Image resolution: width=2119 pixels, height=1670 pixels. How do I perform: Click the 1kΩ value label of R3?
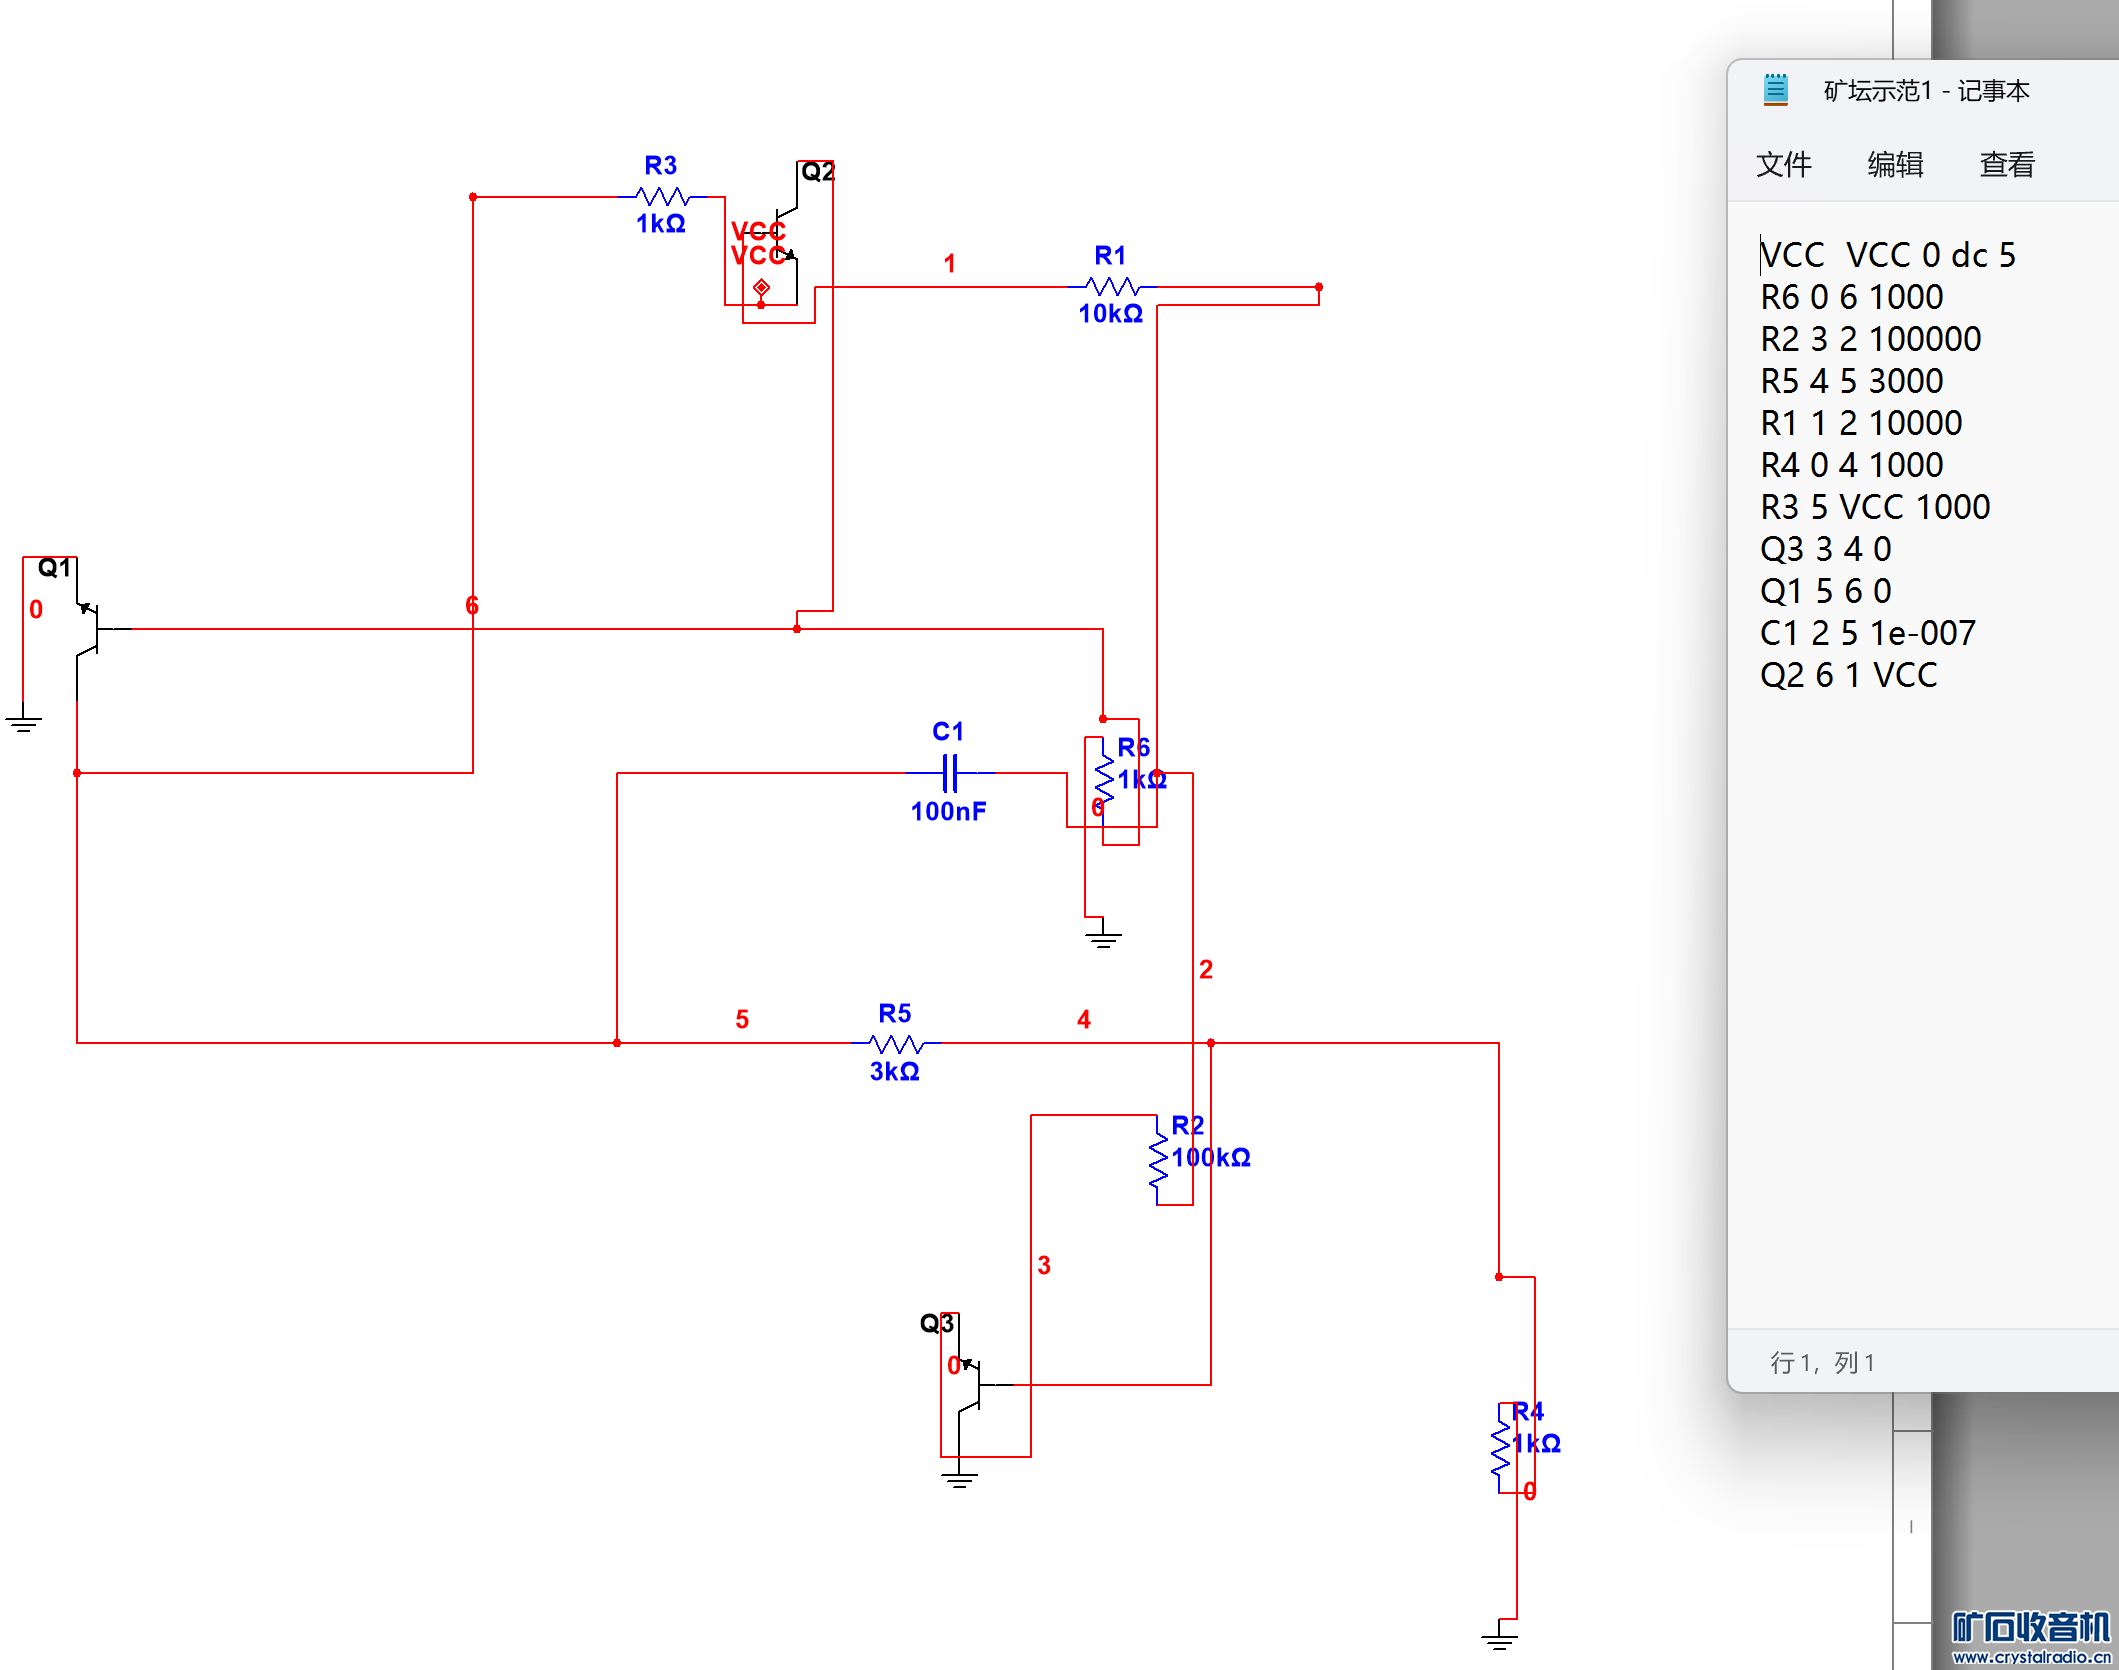661,223
